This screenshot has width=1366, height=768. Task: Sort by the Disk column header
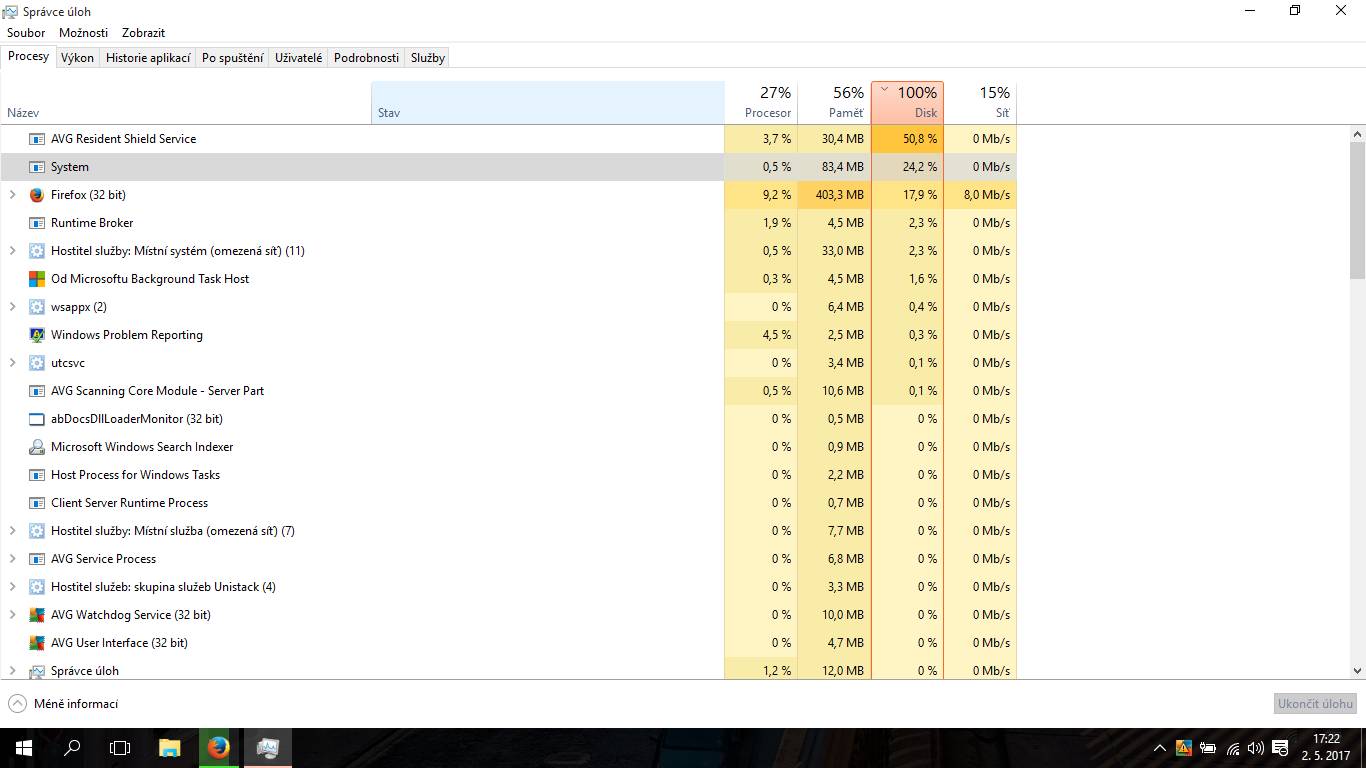pos(907,103)
